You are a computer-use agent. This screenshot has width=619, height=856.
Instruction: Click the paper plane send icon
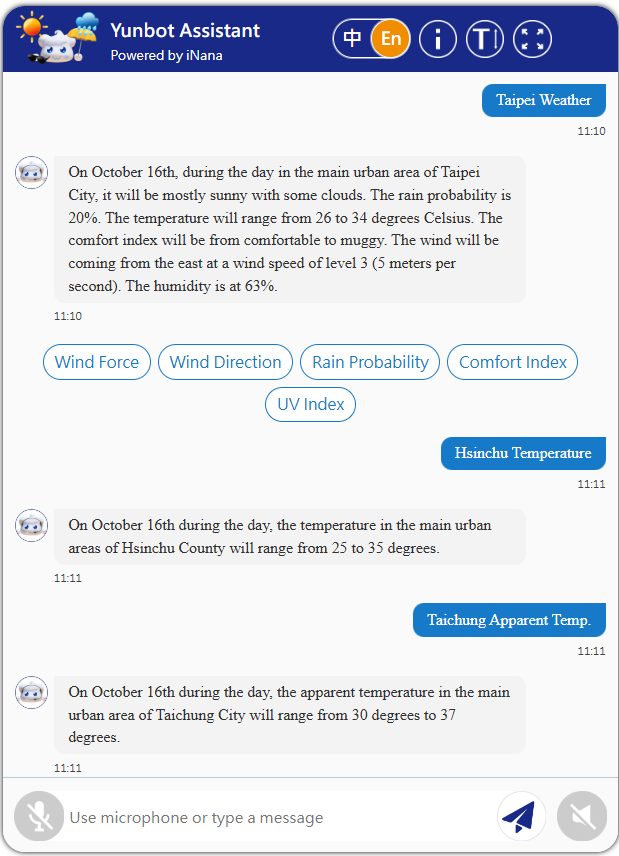tap(521, 817)
